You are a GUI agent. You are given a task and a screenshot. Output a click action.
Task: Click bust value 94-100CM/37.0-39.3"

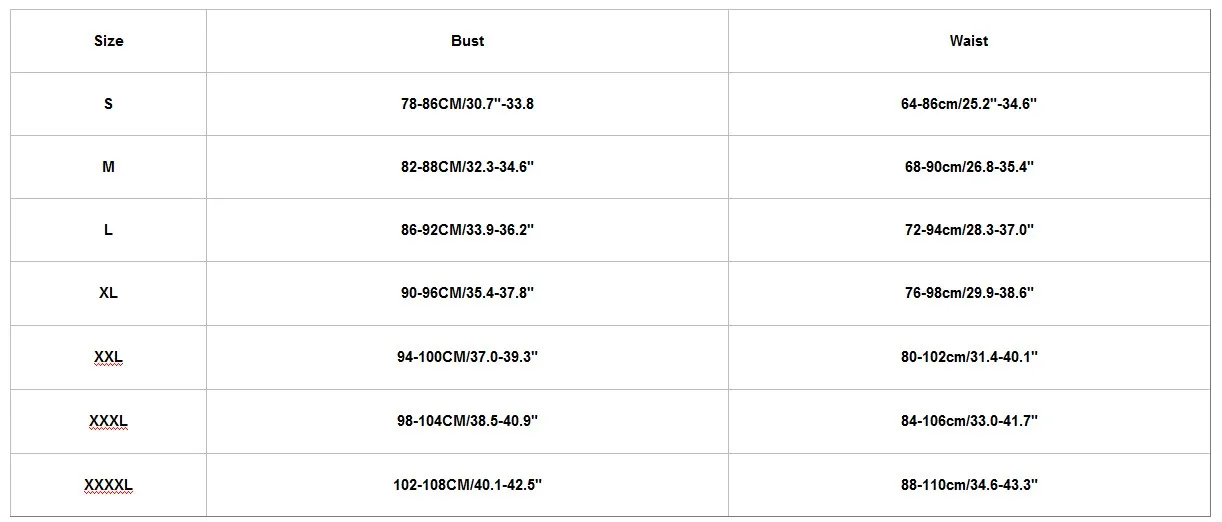pos(467,357)
